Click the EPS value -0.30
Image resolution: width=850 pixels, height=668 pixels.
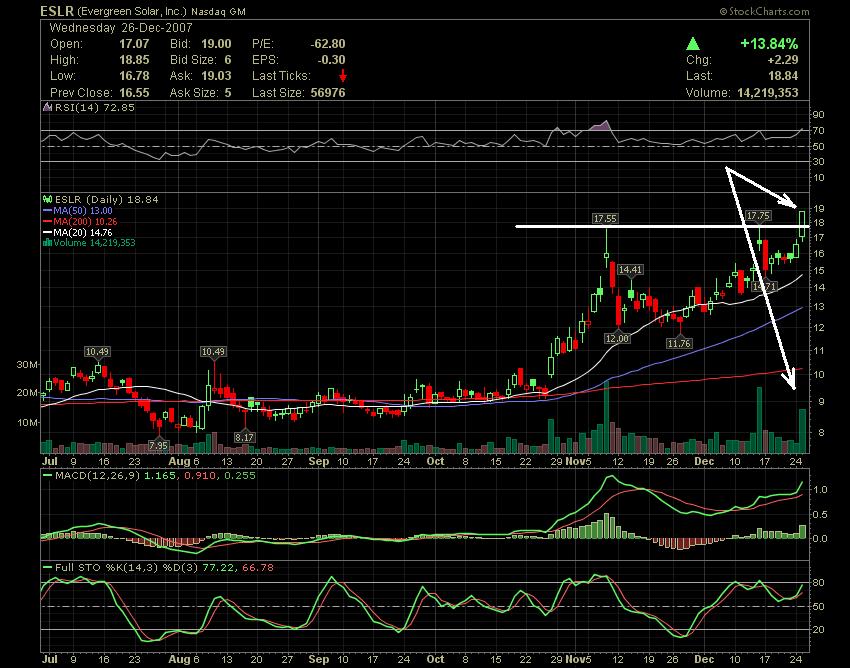click(331, 60)
